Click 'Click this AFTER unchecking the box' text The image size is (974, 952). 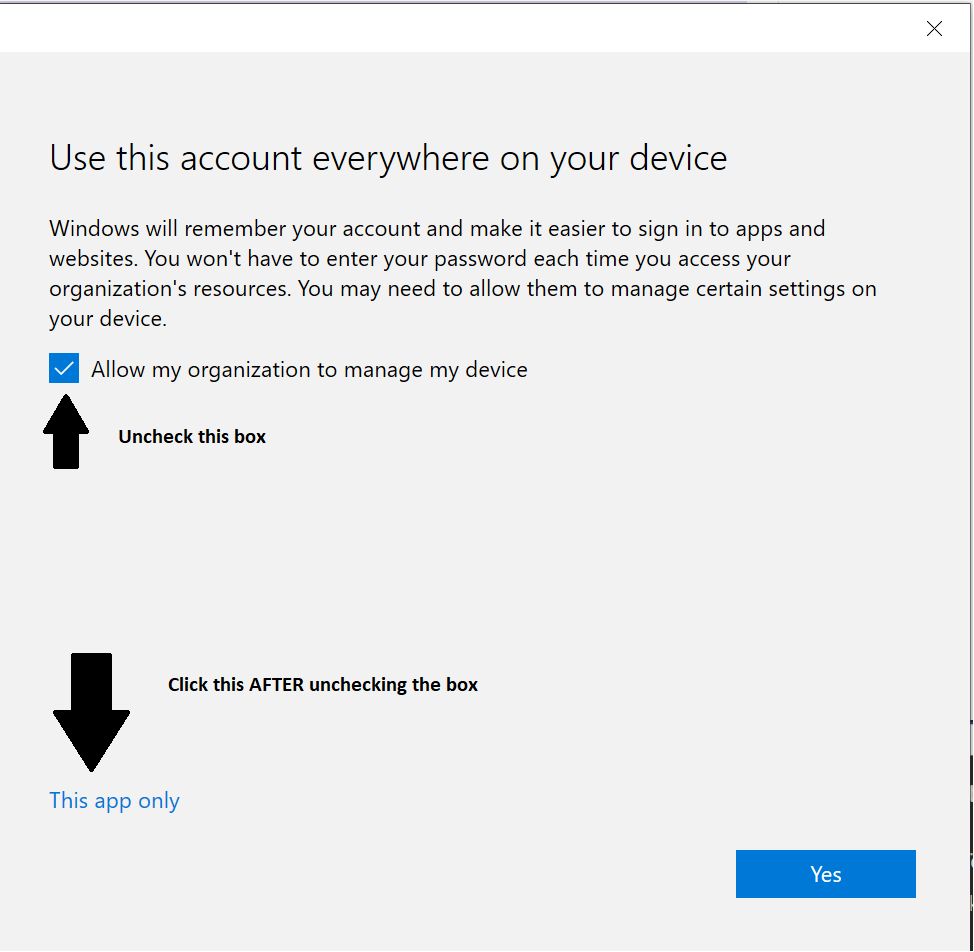(322, 685)
